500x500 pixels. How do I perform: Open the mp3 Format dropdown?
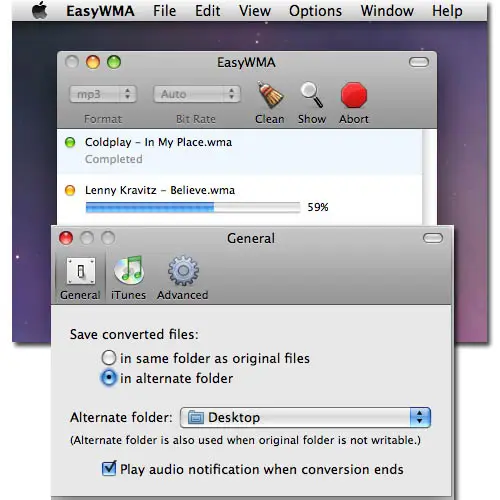(103, 94)
